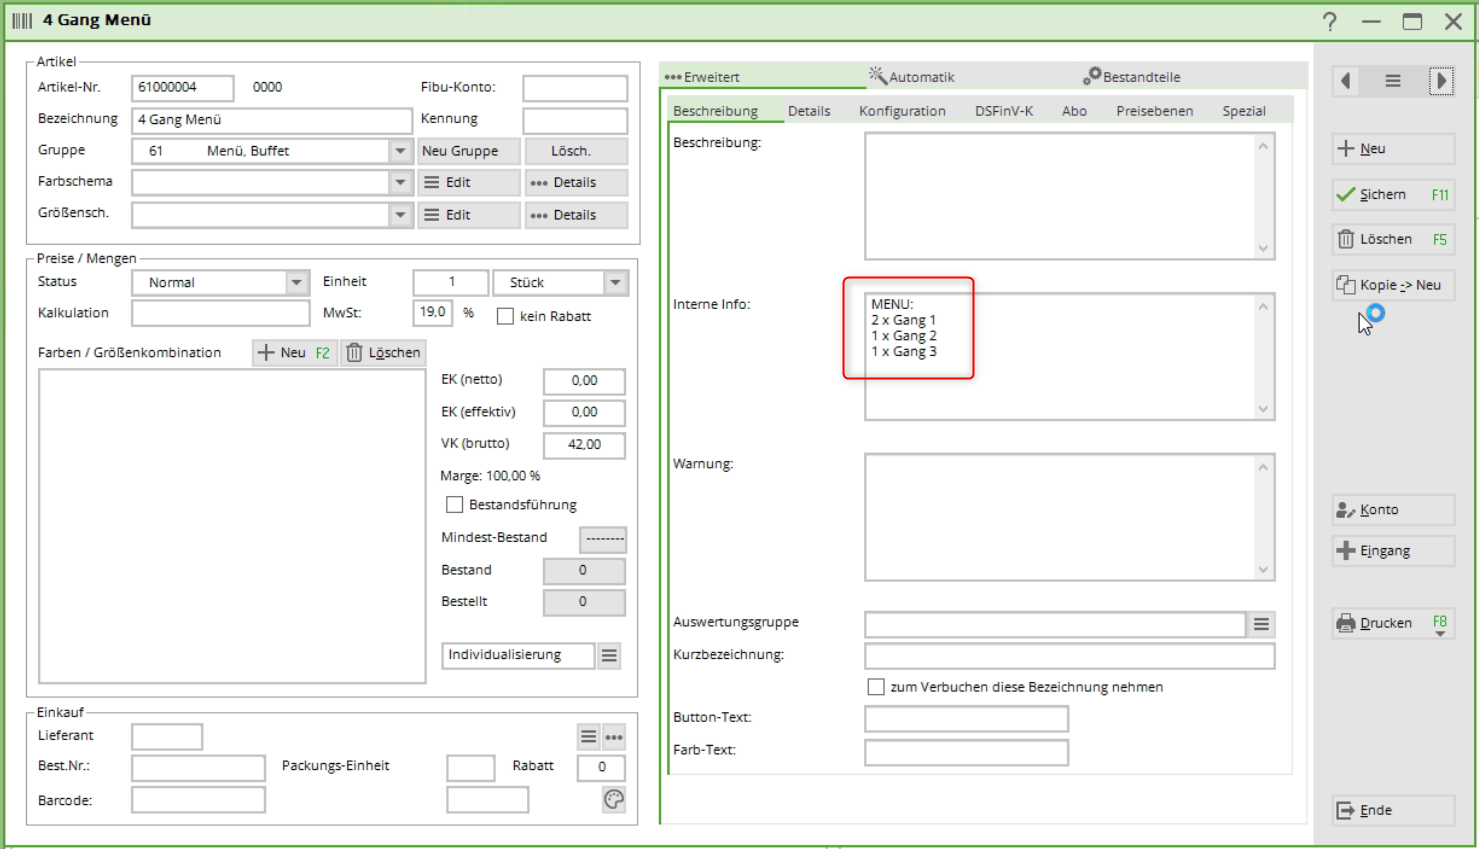Expand the Stück unit dropdown
Viewport: 1479px width, 849px height.
point(615,283)
